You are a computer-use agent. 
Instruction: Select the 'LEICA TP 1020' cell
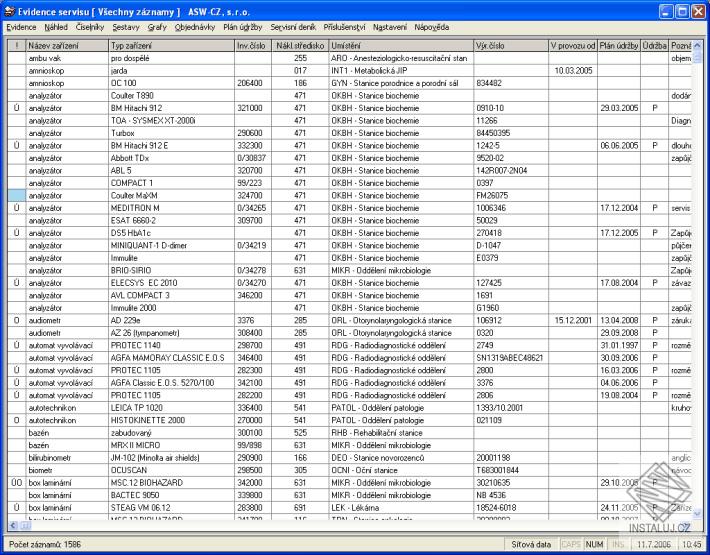(x=172, y=408)
